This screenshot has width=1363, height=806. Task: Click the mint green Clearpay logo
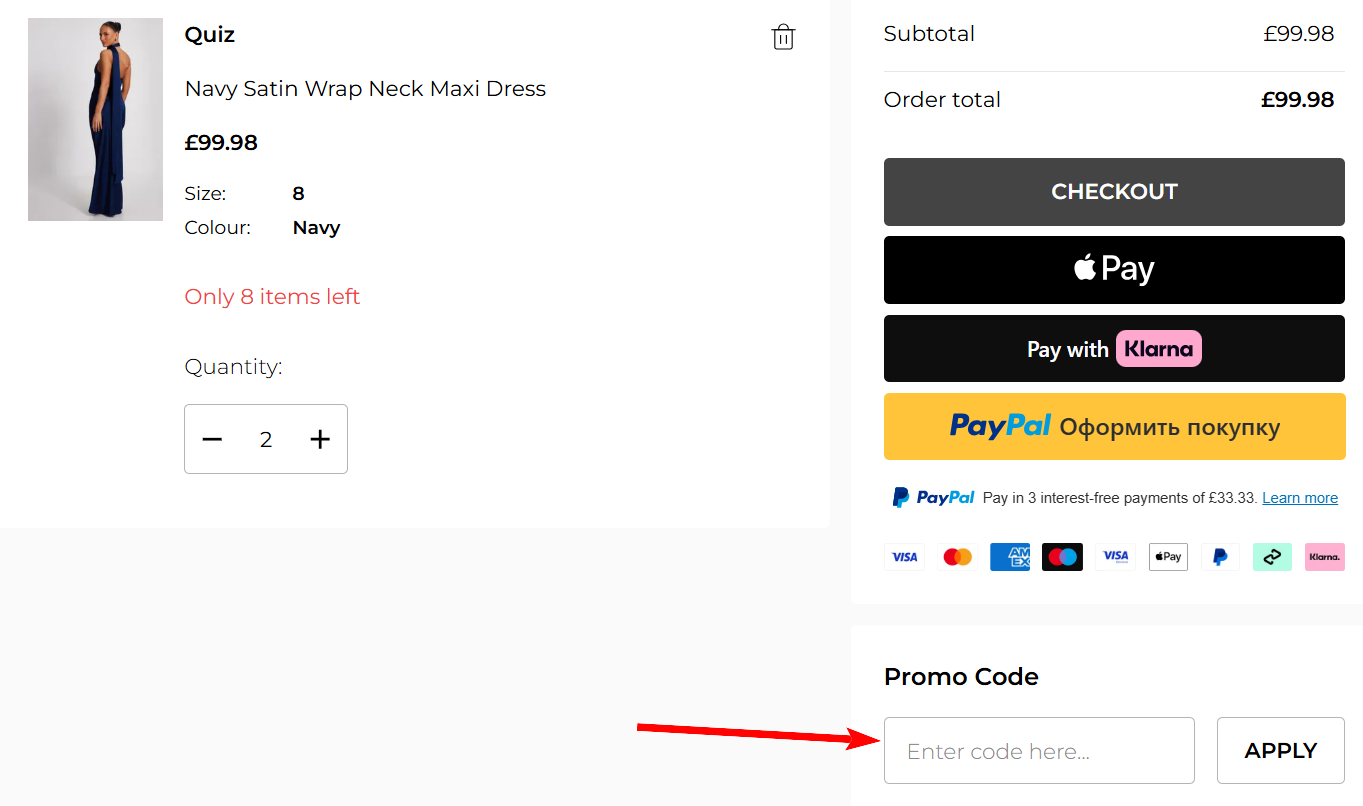pyautogui.click(x=1272, y=557)
